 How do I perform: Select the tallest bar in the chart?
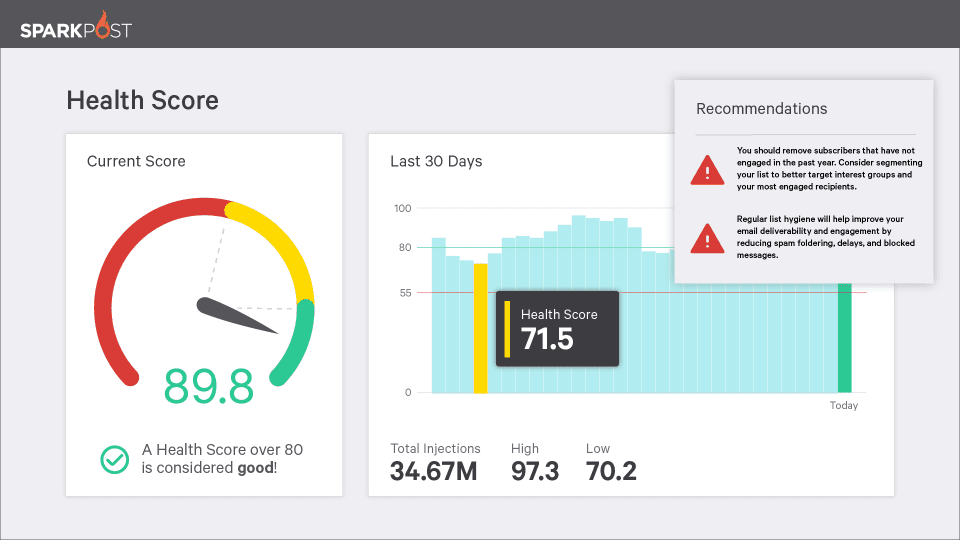(579, 304)
